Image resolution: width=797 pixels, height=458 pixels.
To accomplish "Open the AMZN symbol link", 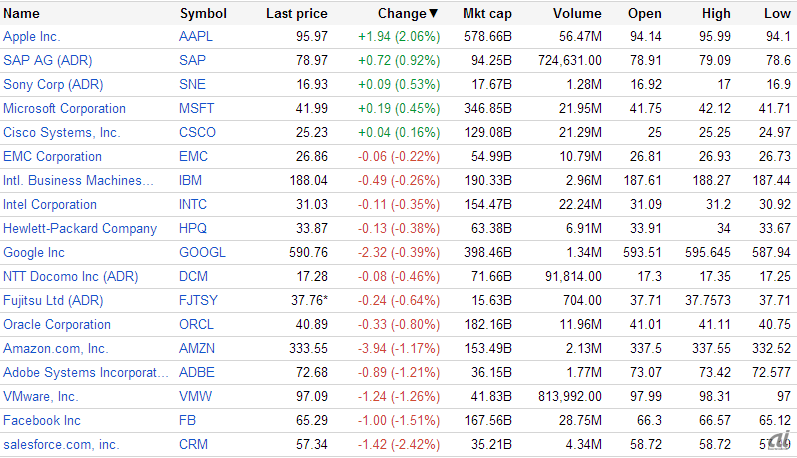I will [x=197, y=349].
